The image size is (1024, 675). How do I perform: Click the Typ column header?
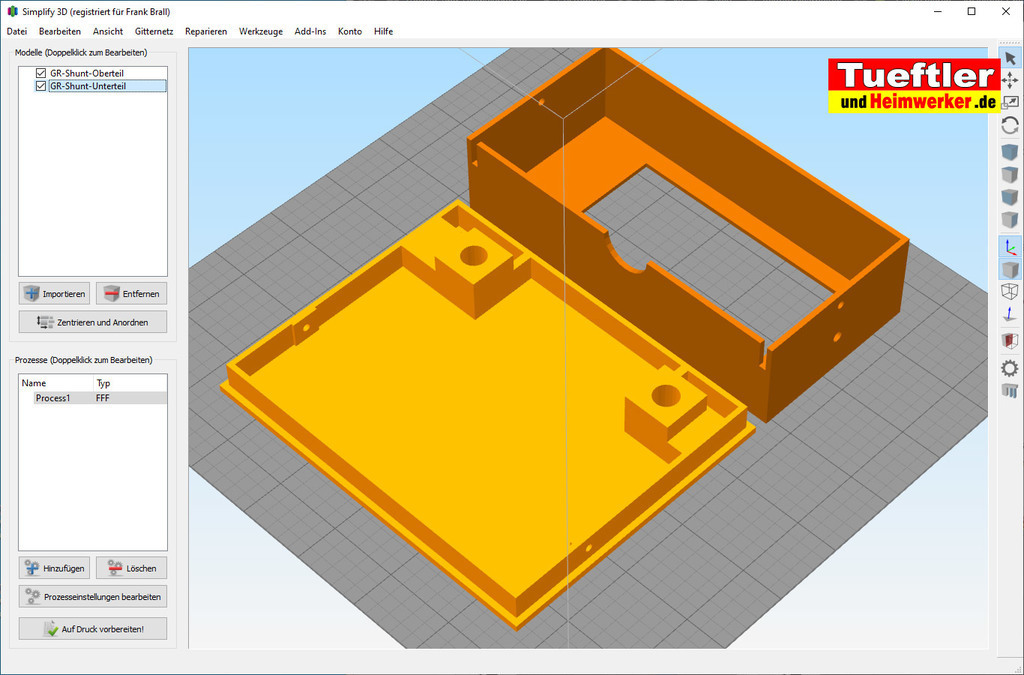[131, 383]
